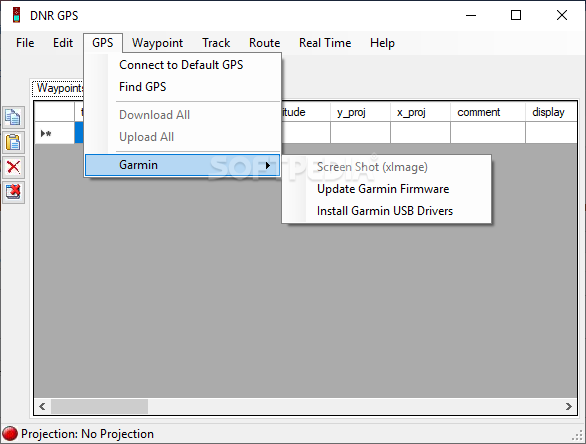Choose Connect to Default GPS

[182, 65]
